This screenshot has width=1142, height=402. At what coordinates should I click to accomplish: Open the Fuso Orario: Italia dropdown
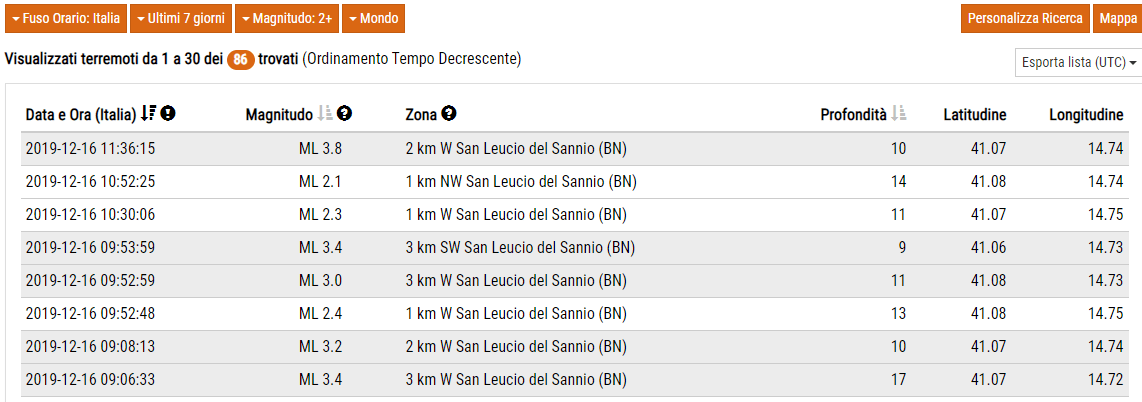point(66,18)
